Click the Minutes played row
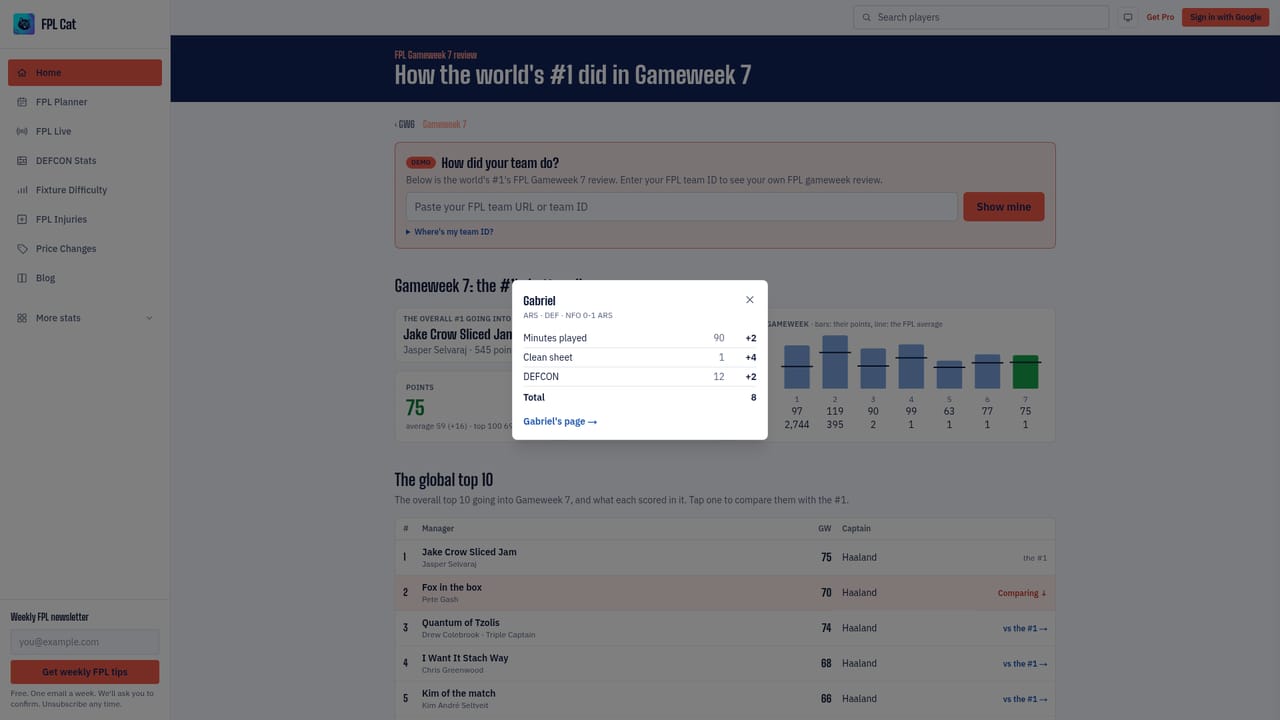 640,338
